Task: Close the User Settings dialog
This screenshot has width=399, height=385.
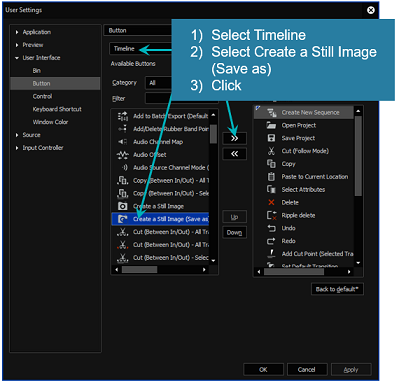Action: coord(370,10)
